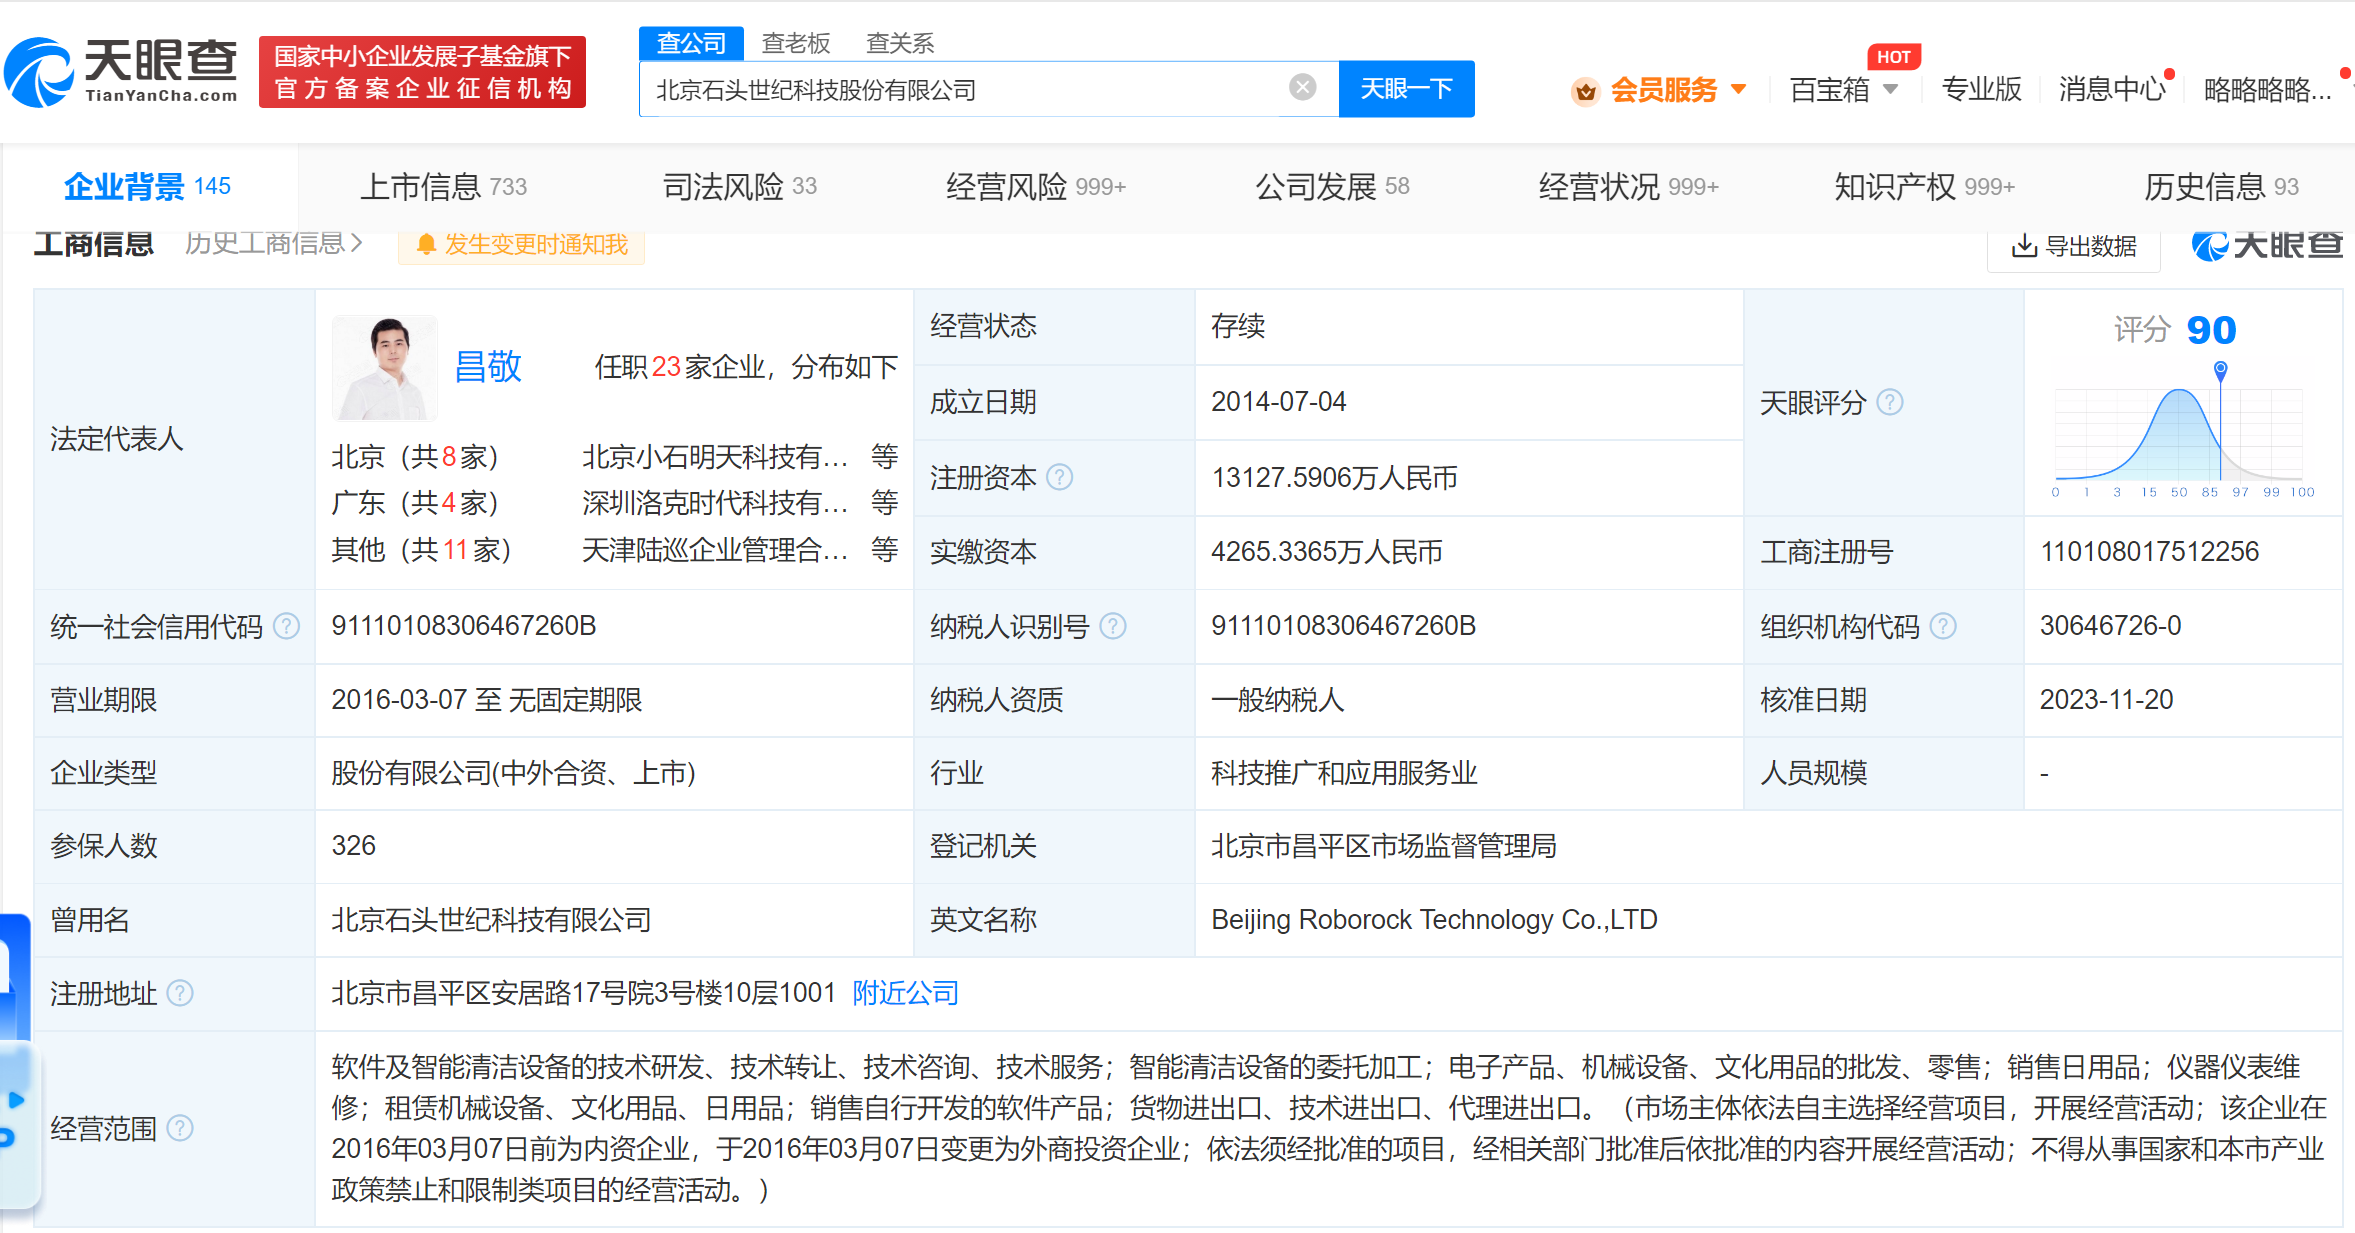Open the 司法风险 tab

tap(740, 187)
